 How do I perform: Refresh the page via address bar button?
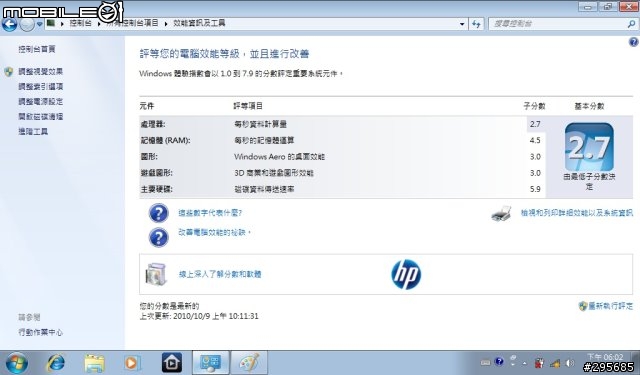tap(476, 24)
